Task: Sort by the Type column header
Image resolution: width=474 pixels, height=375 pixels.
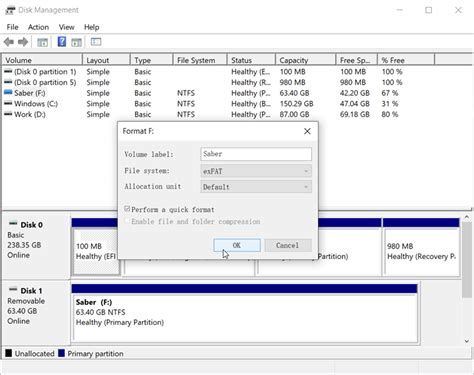Action: pos(152,60)
